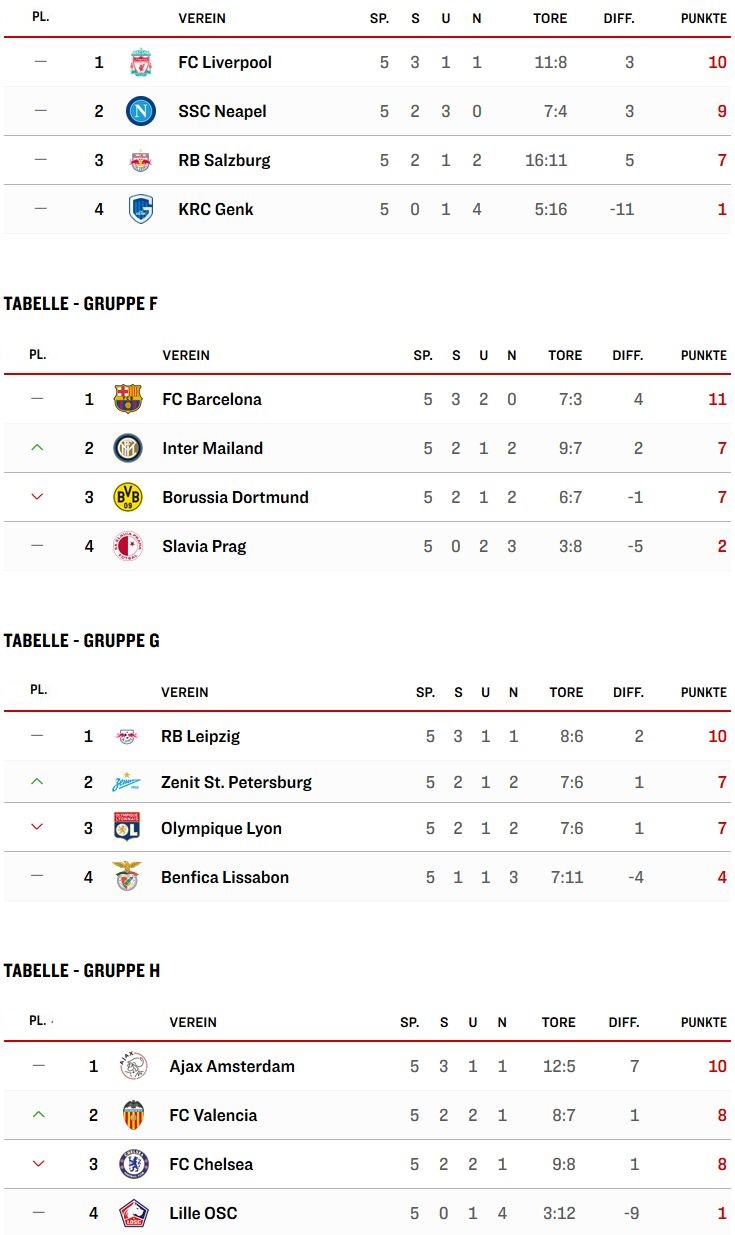Viewport: 735px width, 1235px height.
Task: Click the SSC Neapel club logo
Action: coord(141,111)
